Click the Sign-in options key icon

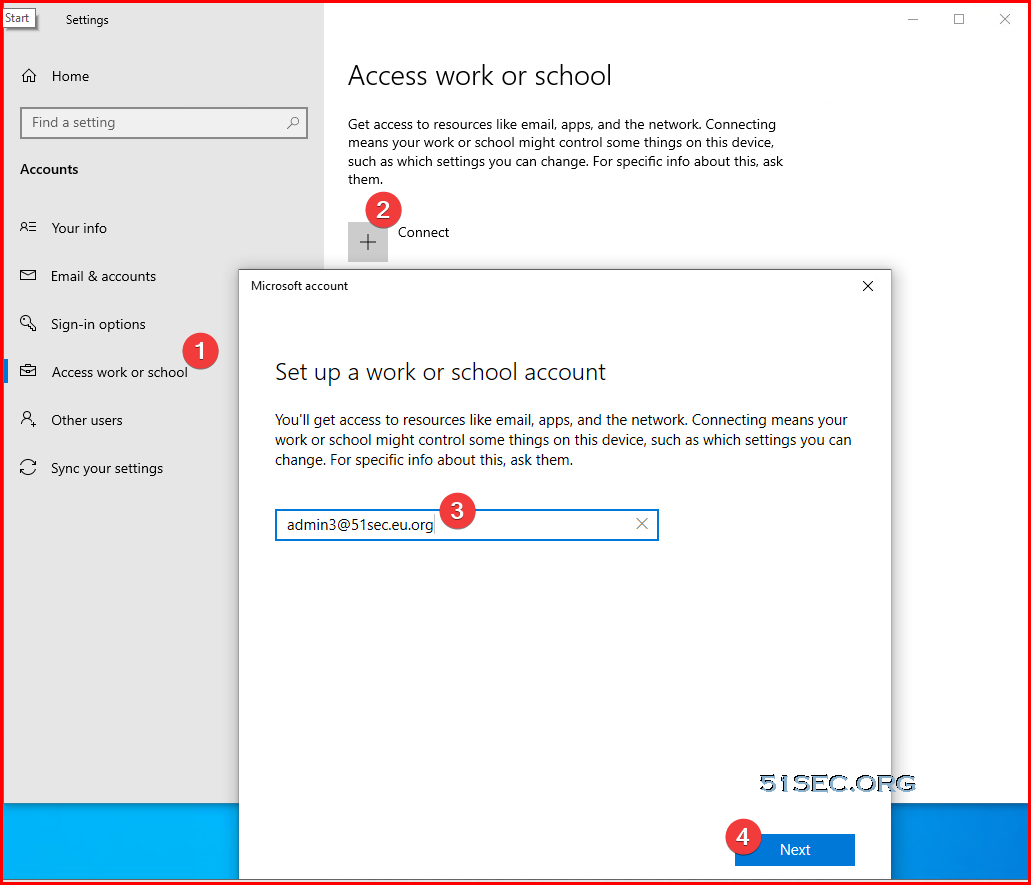coord(28,323)
